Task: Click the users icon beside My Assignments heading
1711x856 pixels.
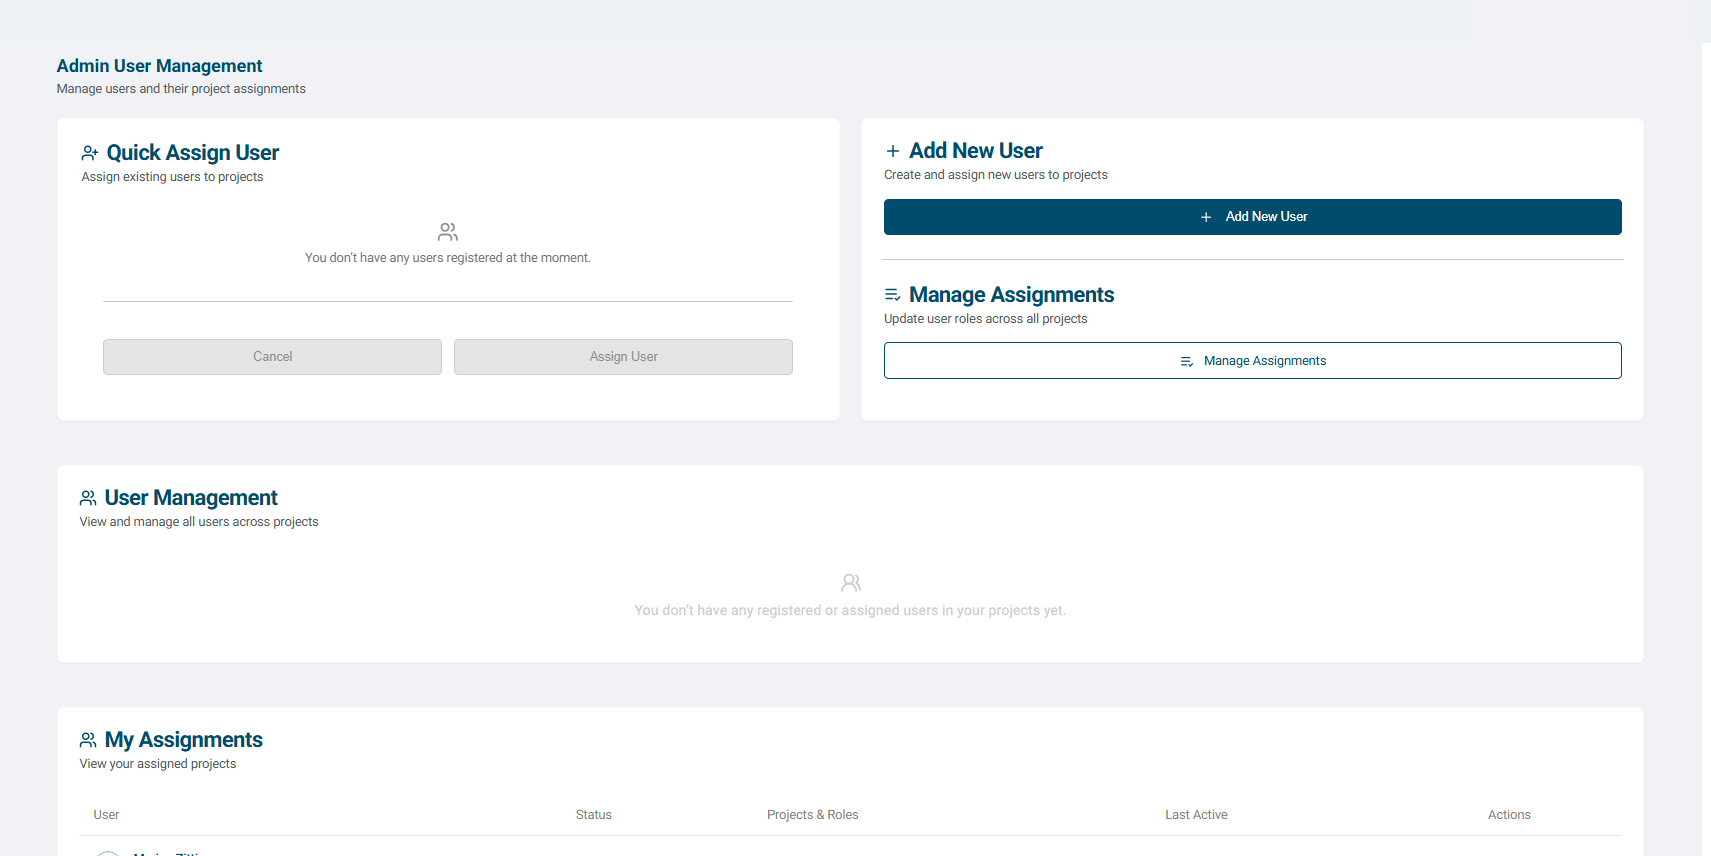Action: (x=88, y=740)
